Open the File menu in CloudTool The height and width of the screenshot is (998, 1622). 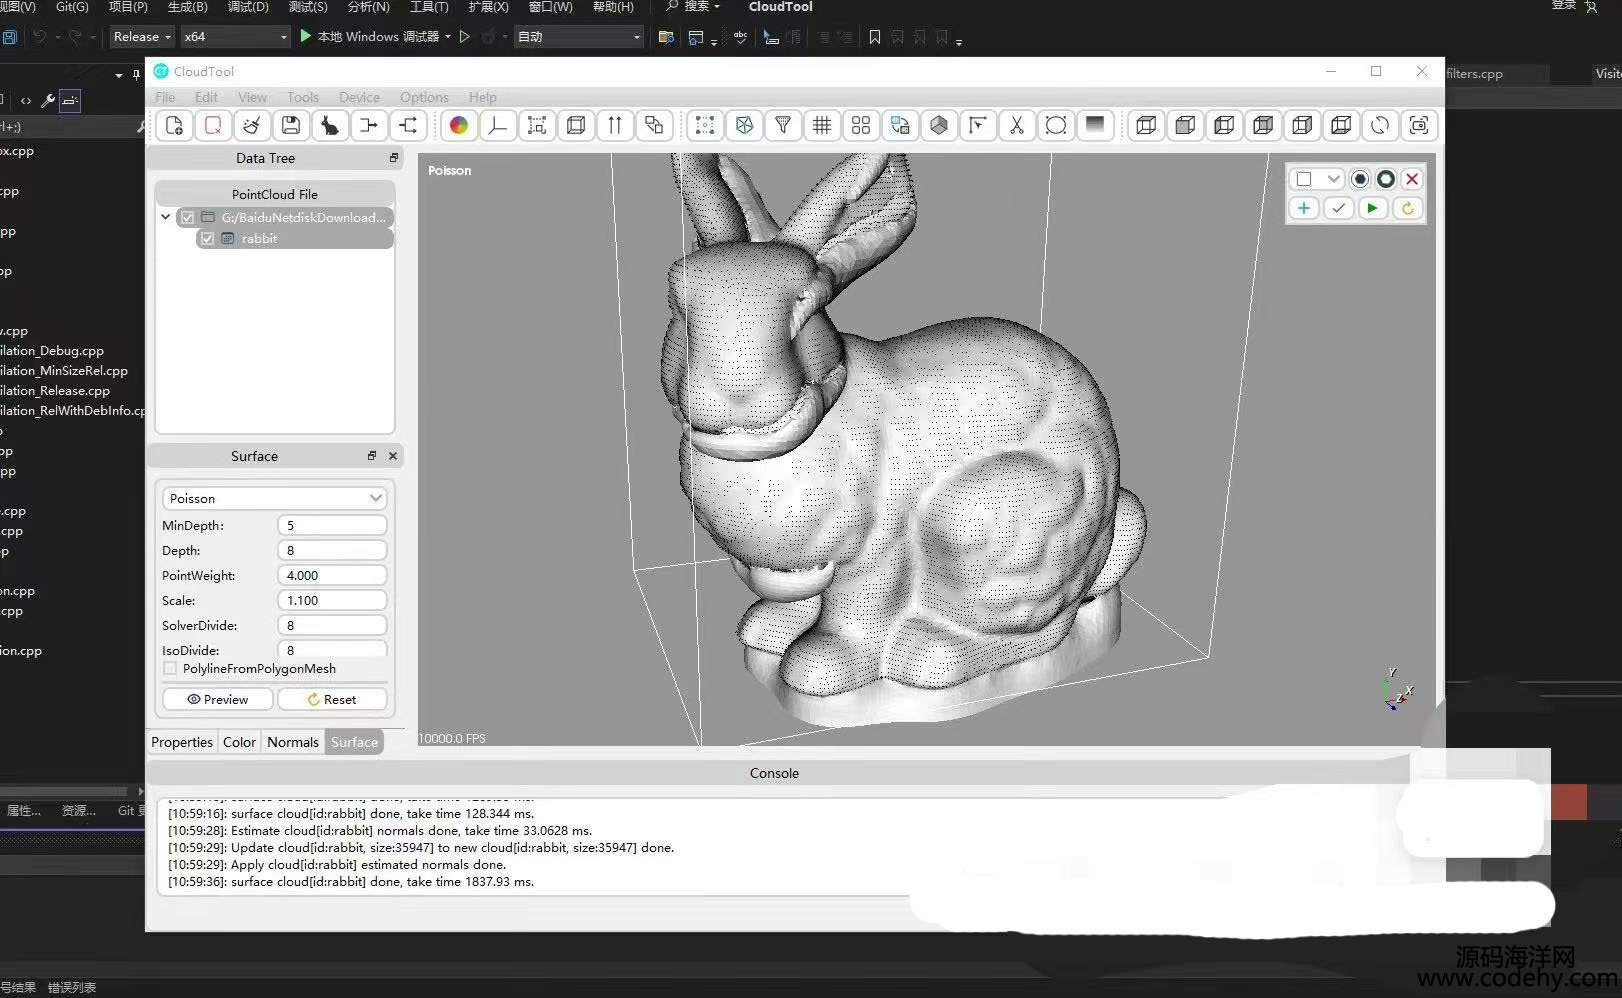(165, 97)
